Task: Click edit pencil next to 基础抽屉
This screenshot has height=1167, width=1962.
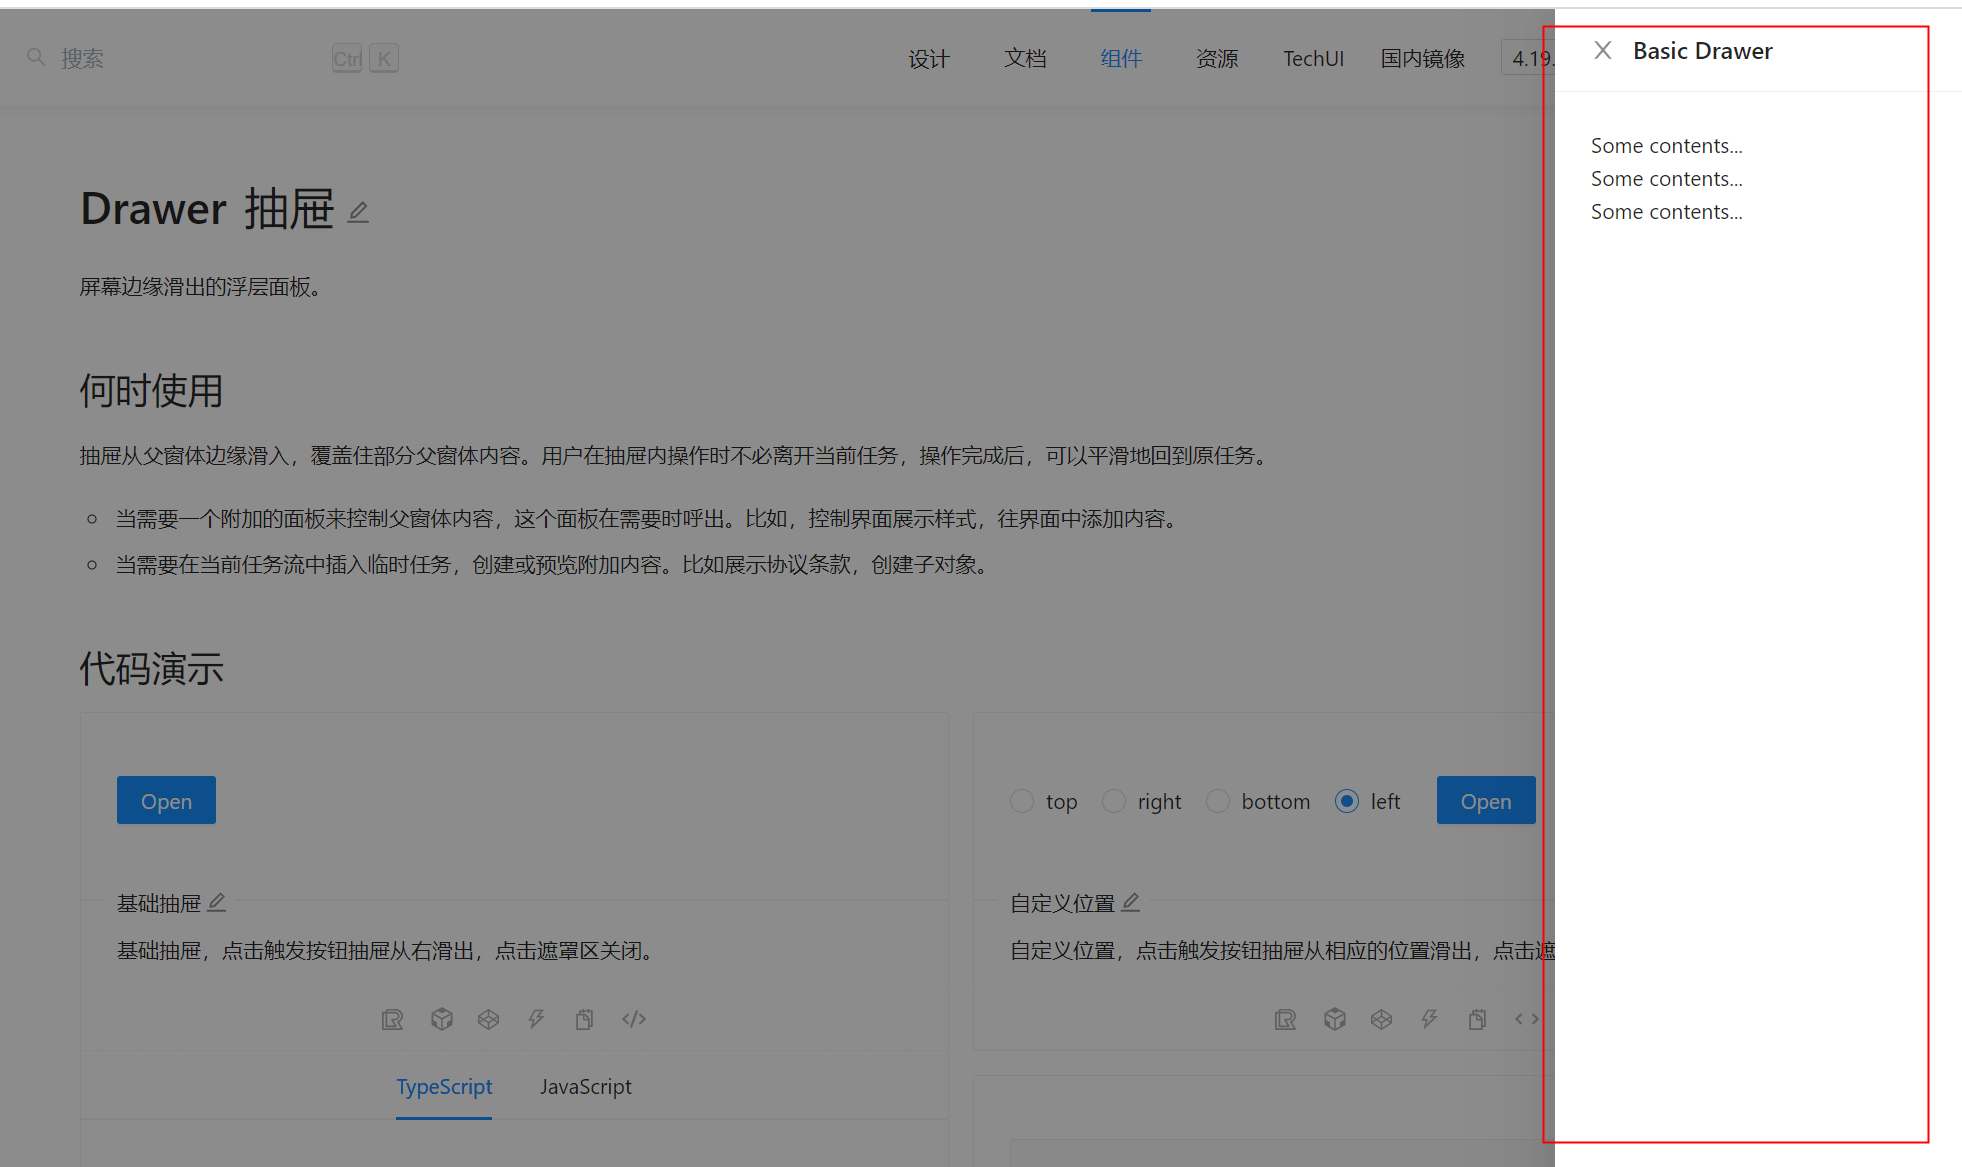Action: [217, 903]
